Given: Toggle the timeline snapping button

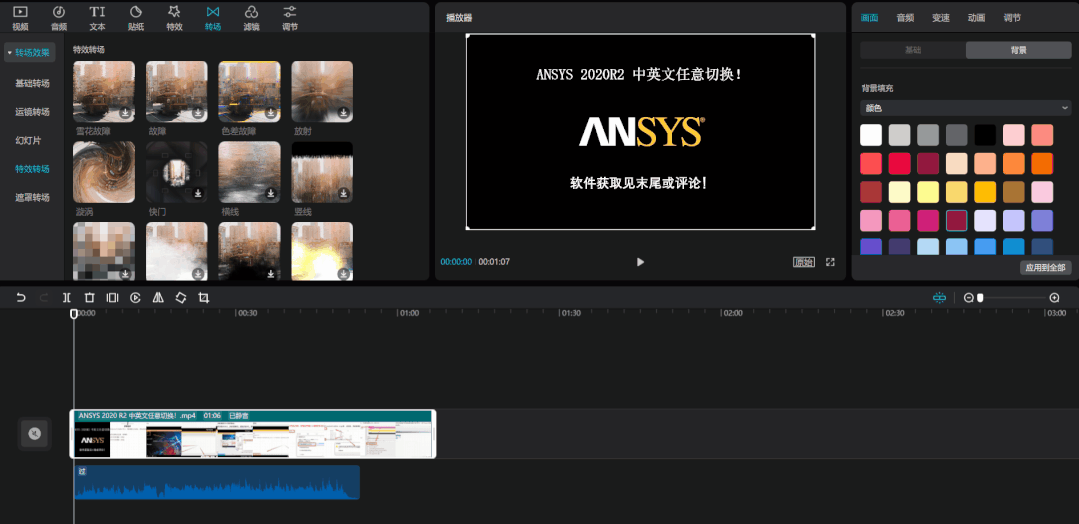Looking at the screenshot, I should 939,298.
